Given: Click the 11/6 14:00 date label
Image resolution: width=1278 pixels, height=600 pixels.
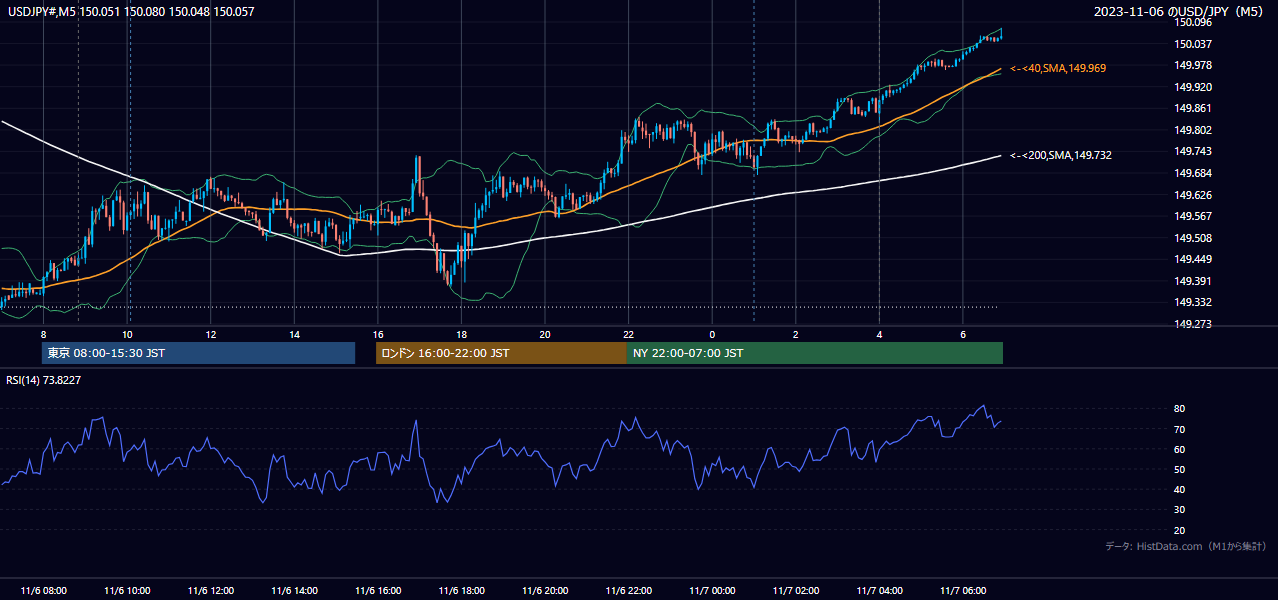Looking at the screenshot, I should 294,590.
